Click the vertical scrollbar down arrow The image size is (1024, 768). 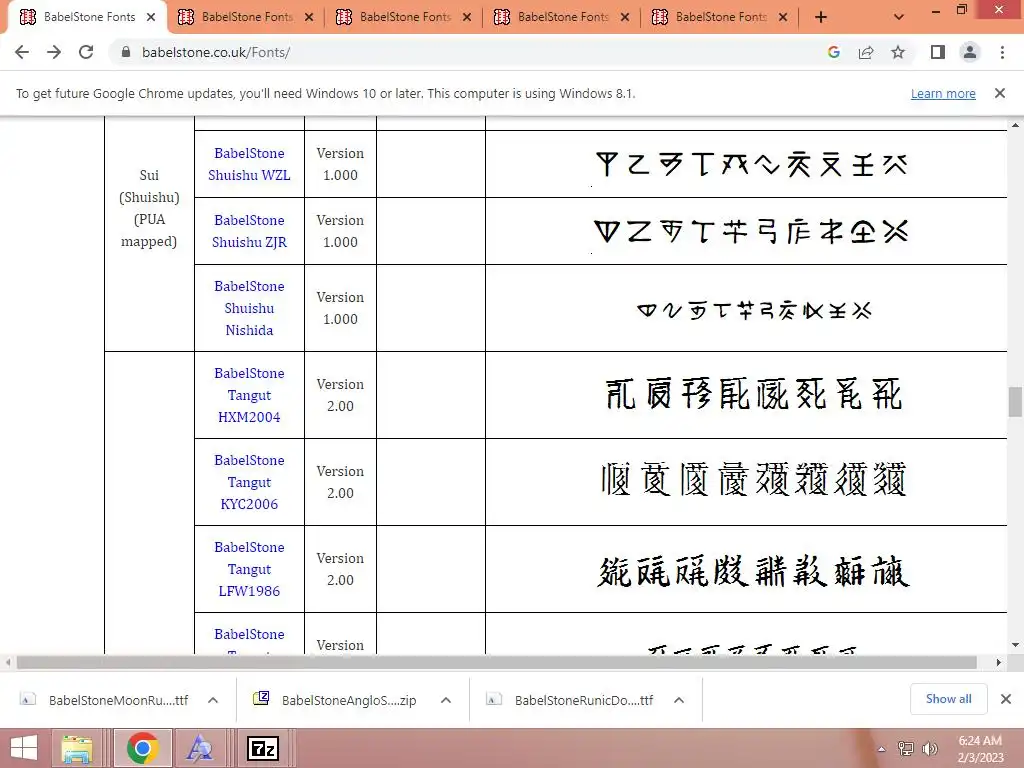tap(1015, 645)
